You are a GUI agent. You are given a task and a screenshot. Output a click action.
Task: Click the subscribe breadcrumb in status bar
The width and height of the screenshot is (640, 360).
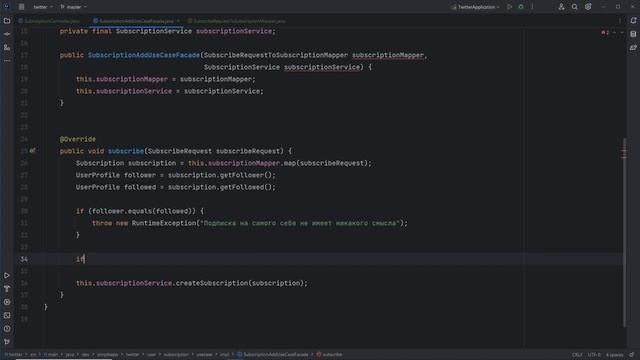pyautogui.click(x=329, y=355)
